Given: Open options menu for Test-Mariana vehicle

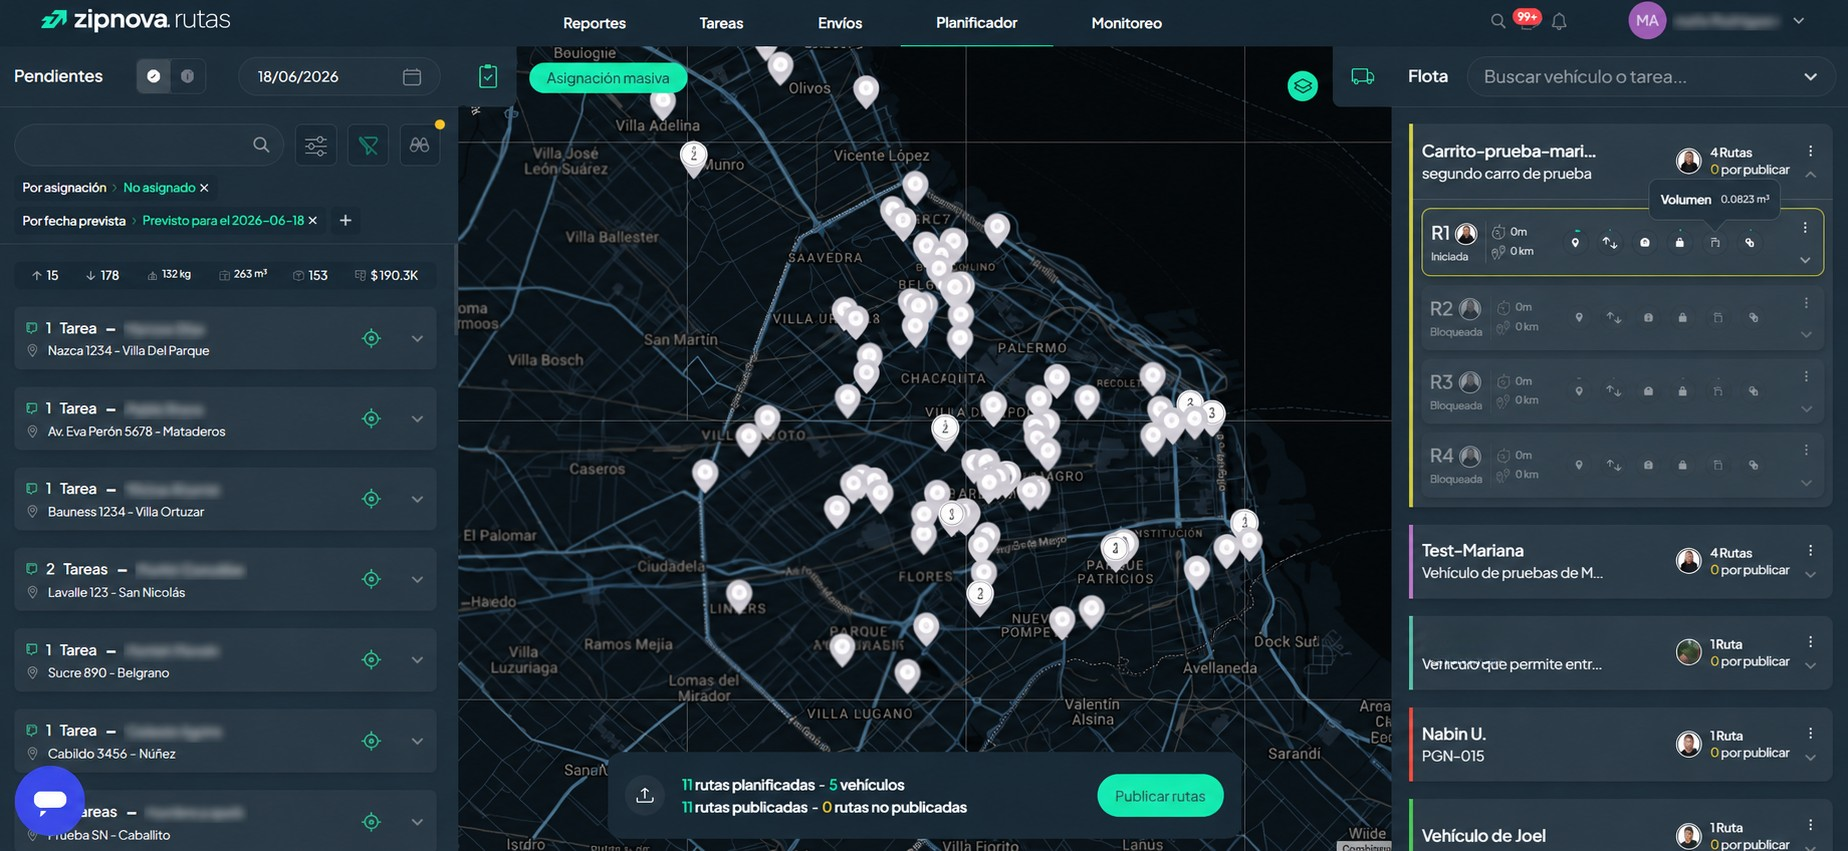Looking at the screenshot, I should 1810,551.
